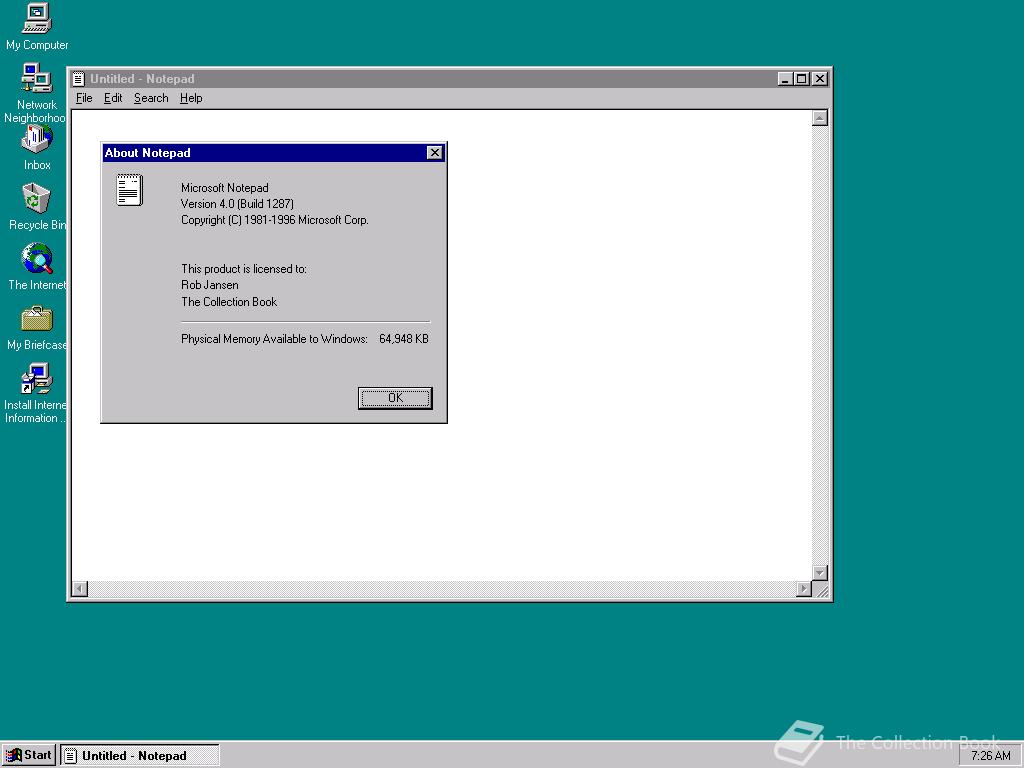Click Notepad title bar system icon

coord(78,79)
